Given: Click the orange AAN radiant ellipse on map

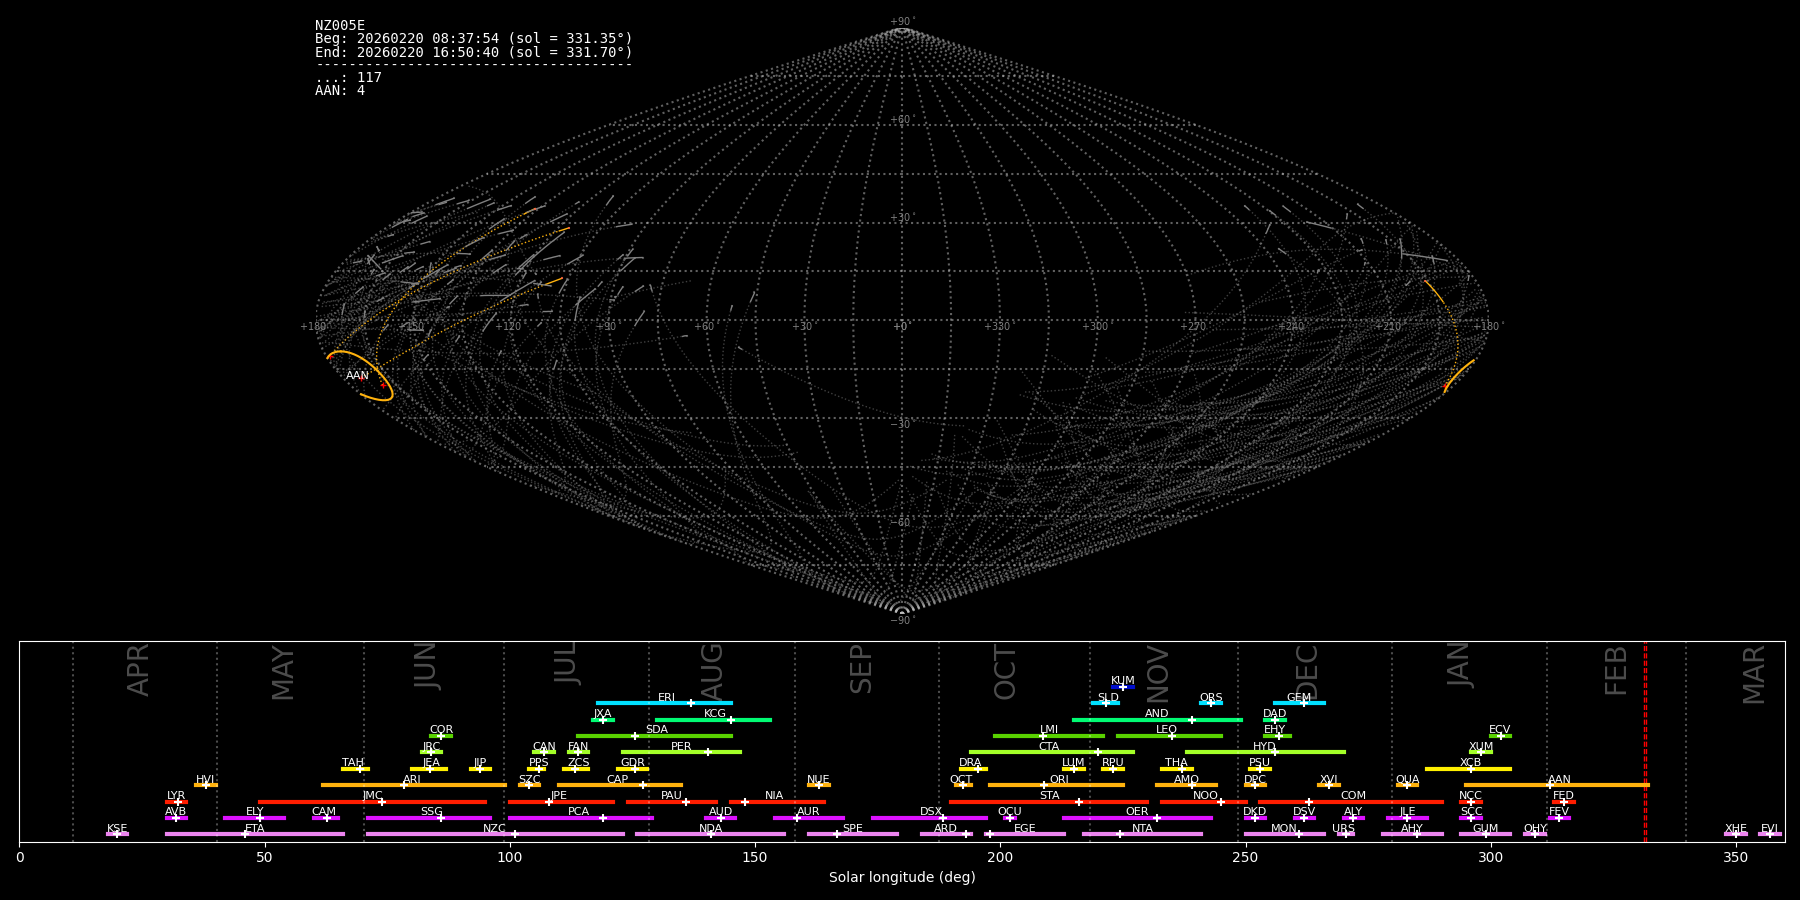Looking at the screenshot, I should 360,376.
